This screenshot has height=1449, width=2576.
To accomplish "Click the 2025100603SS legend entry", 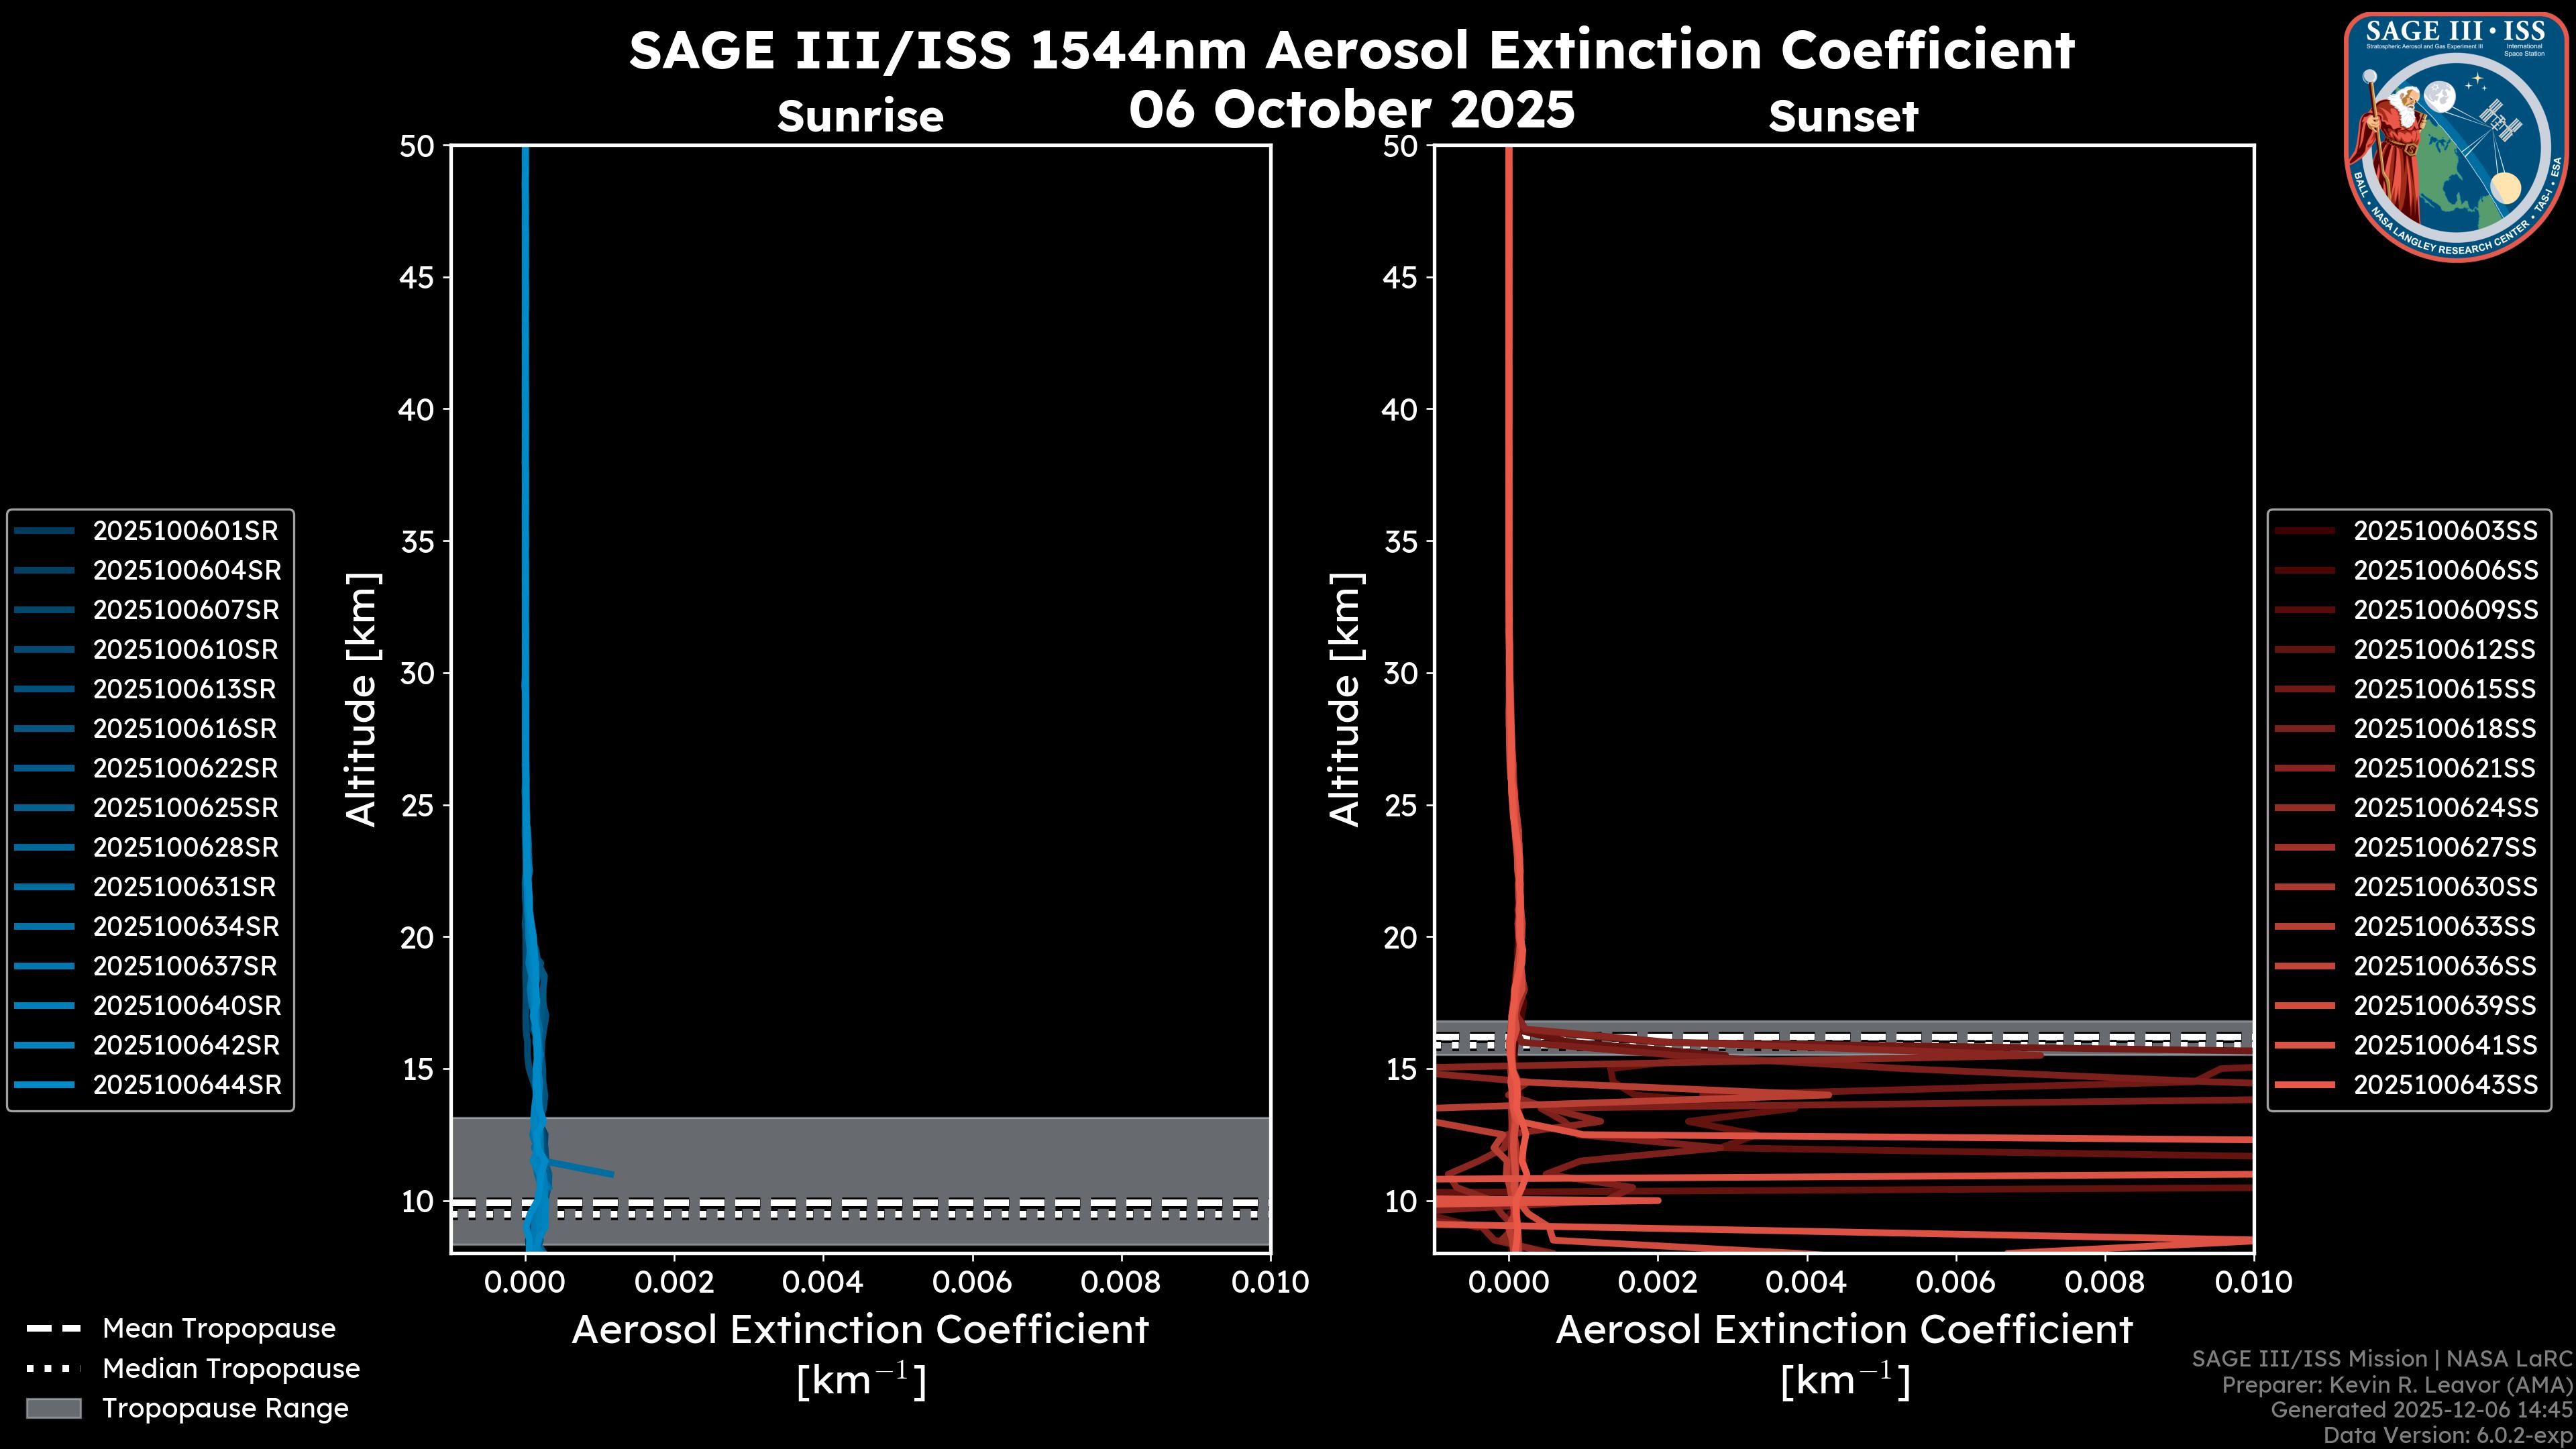I will 2445,531.
